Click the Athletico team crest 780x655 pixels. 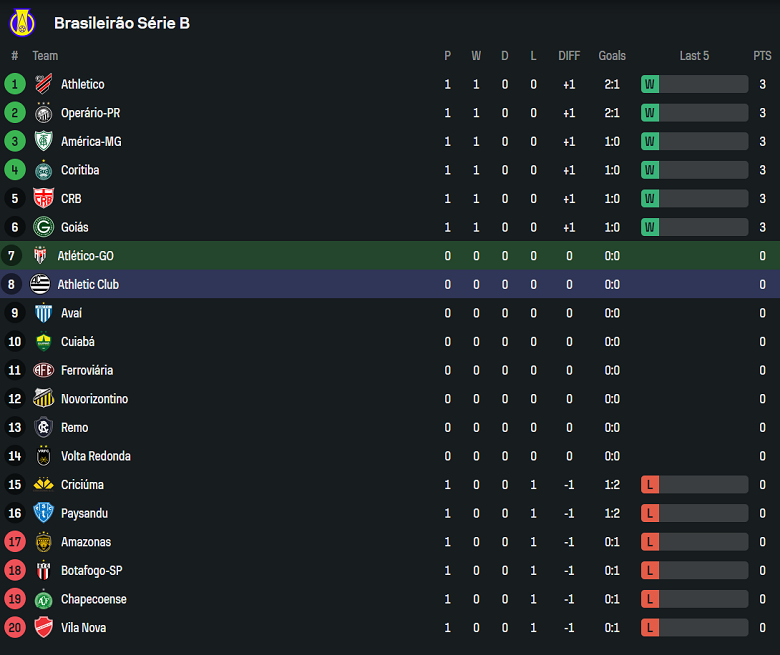(43, 84)
